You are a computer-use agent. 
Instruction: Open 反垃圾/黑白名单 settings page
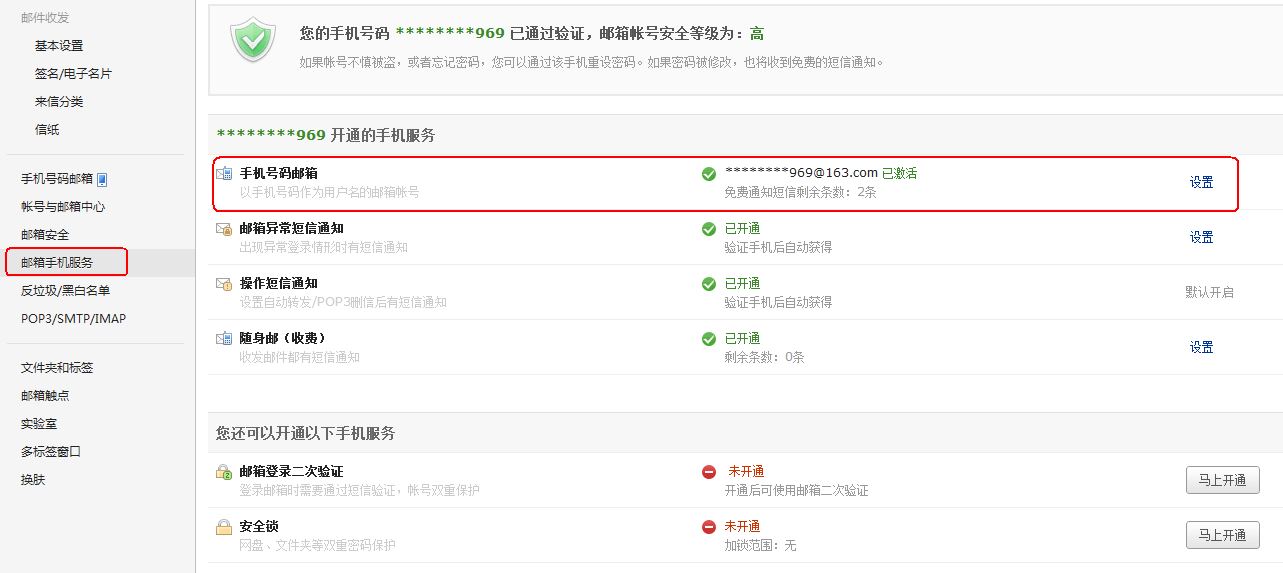(65, 291)
